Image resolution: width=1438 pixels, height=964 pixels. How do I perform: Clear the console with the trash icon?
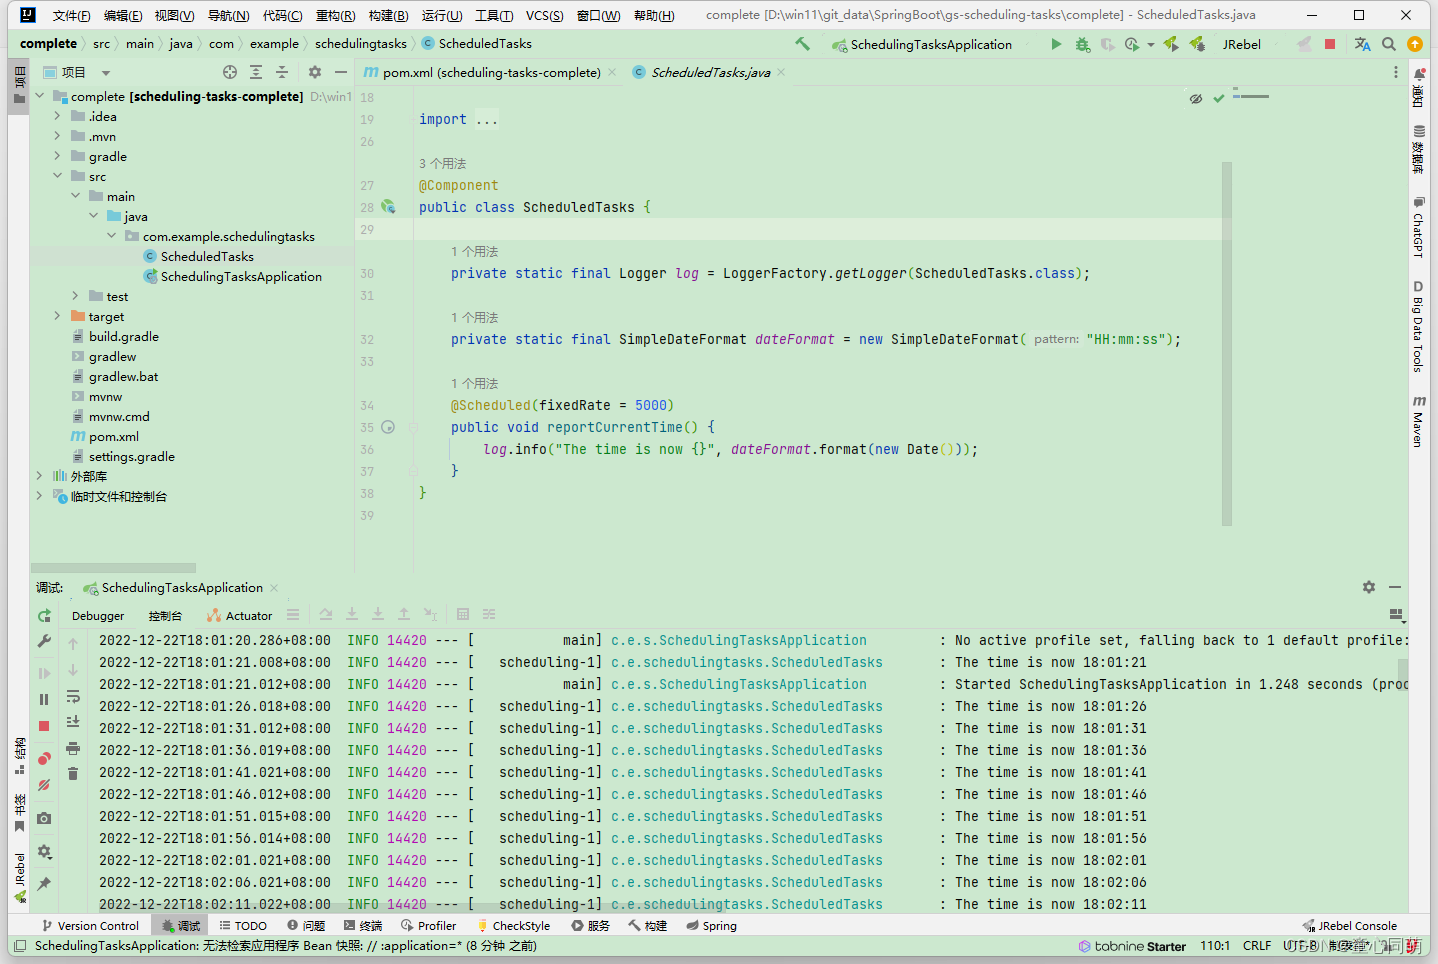pyautogui.click(x=73, y=773)
